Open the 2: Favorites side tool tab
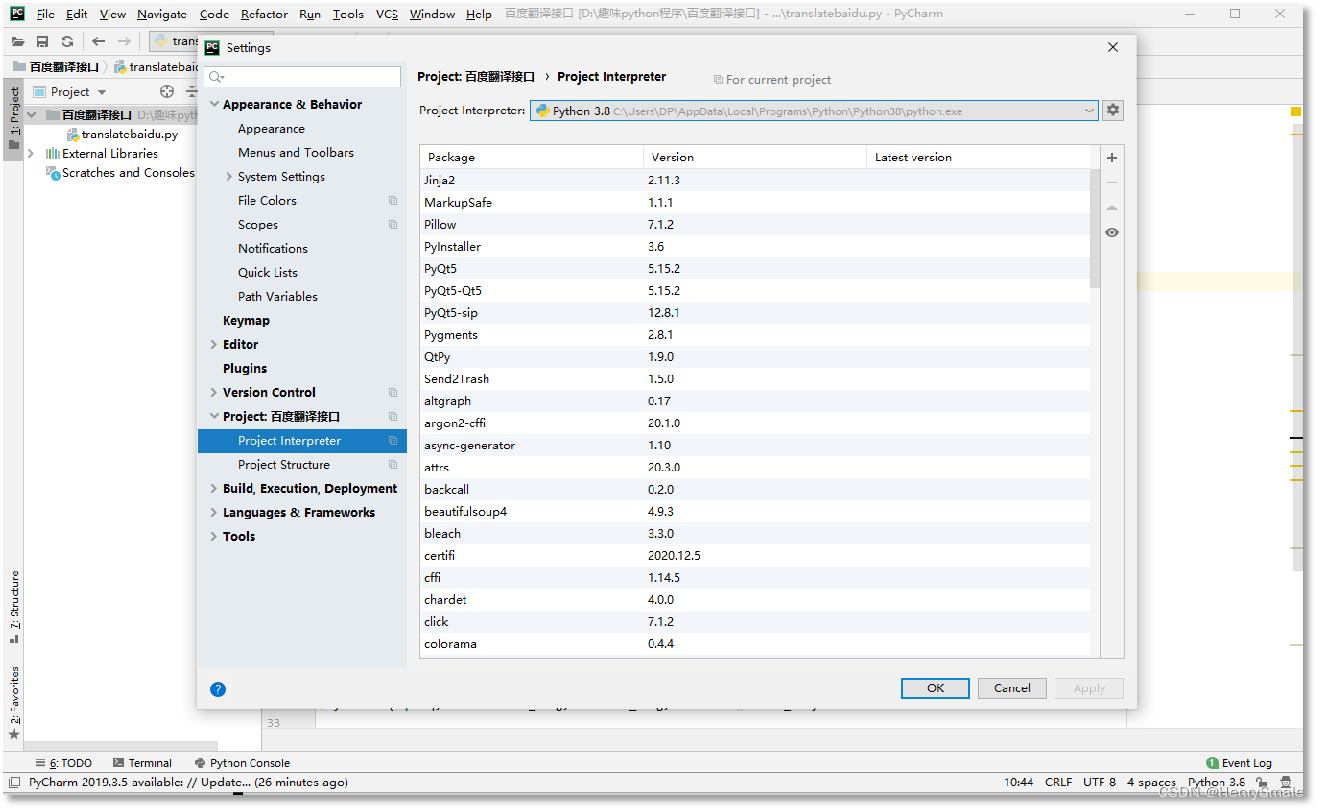The width and height of the screenshot is (1319, 810). click(x=14, y=703)
